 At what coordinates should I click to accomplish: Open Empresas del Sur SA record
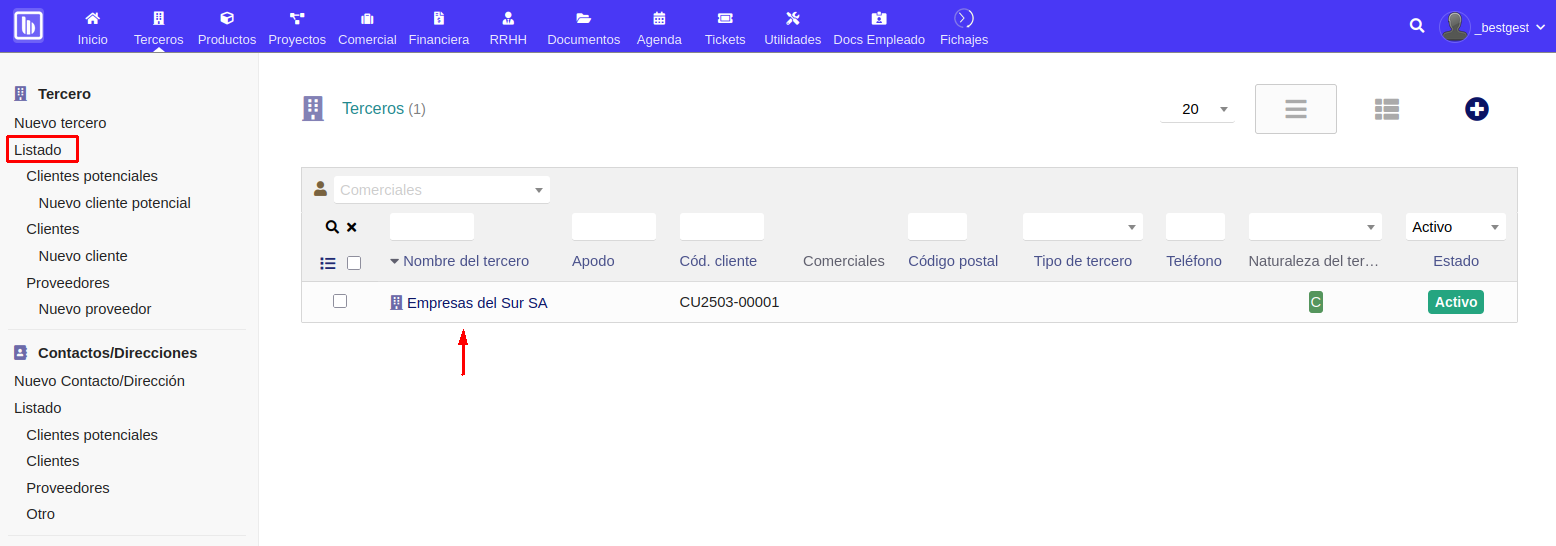(x=476, y=302)
